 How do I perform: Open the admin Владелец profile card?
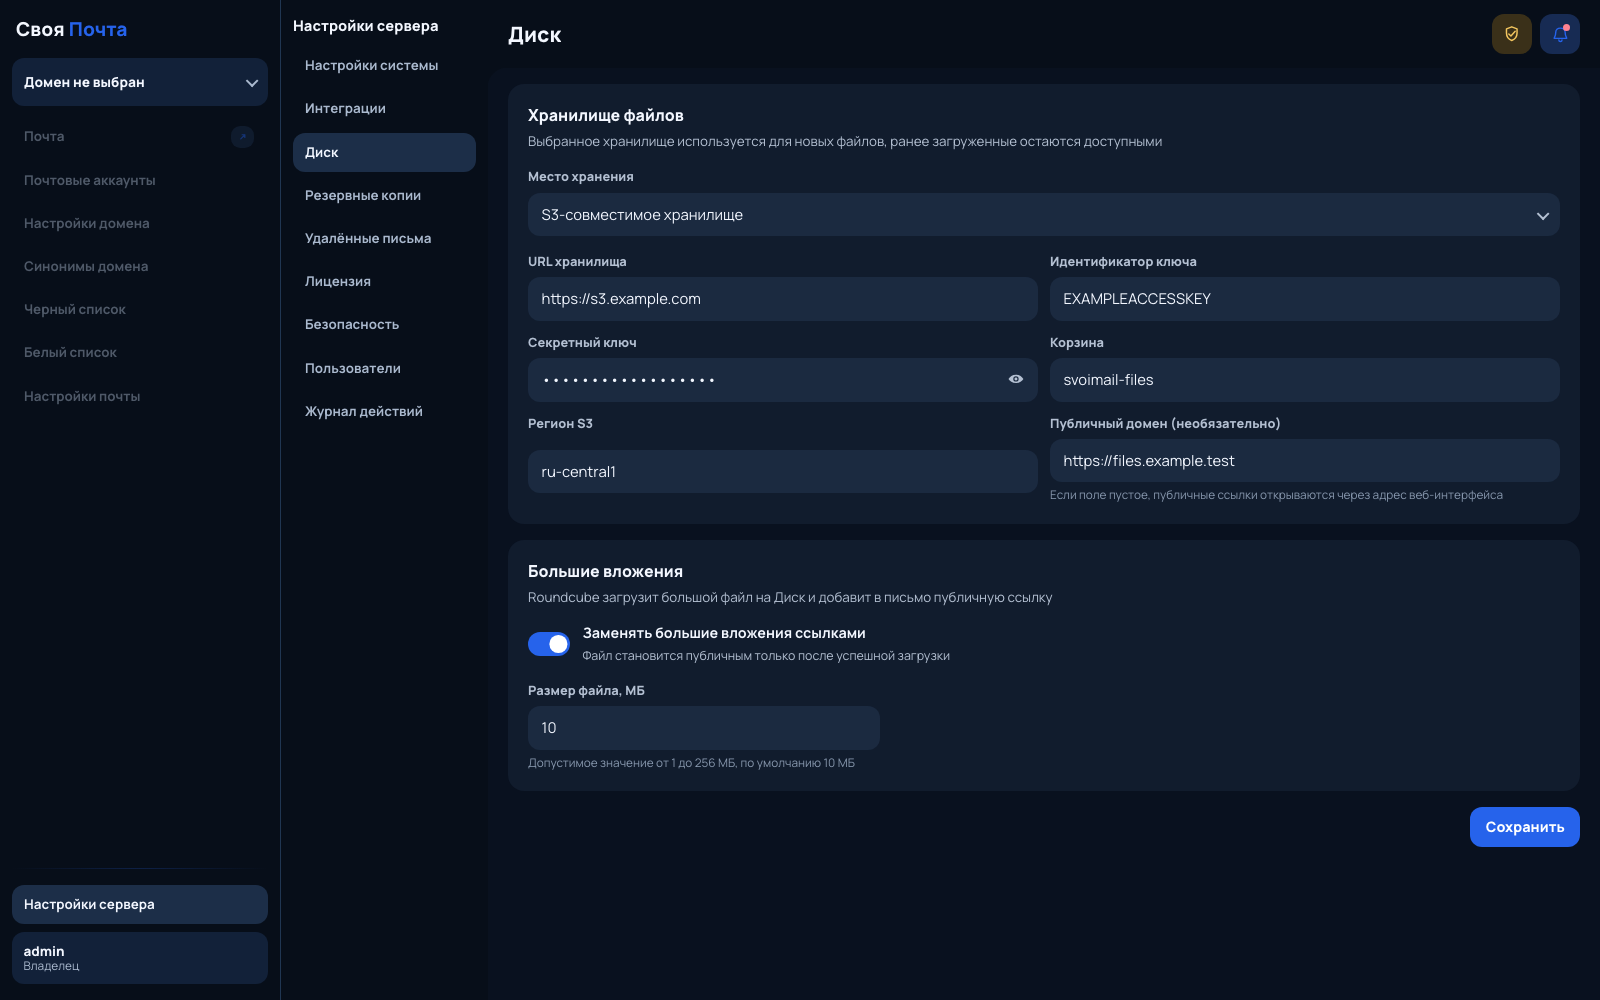click(x=140, y=958)
